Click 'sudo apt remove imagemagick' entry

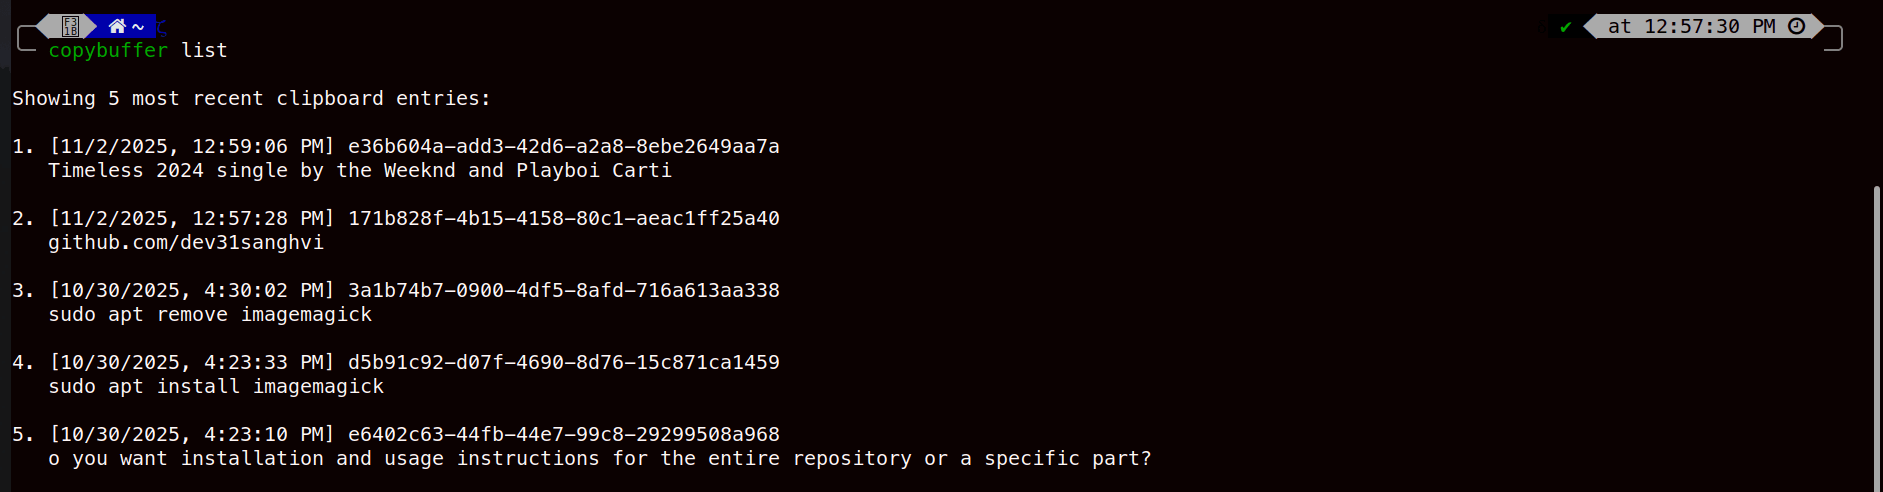pos(210,315)
